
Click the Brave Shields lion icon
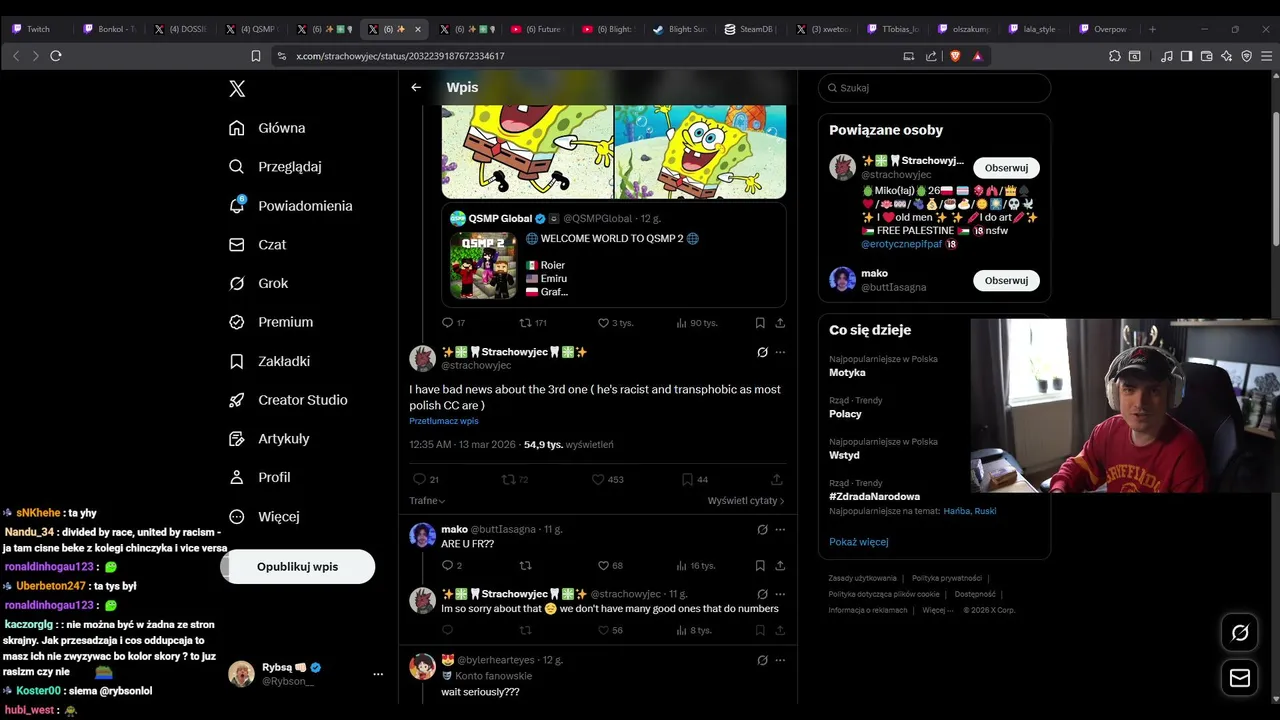pos(955,56)
